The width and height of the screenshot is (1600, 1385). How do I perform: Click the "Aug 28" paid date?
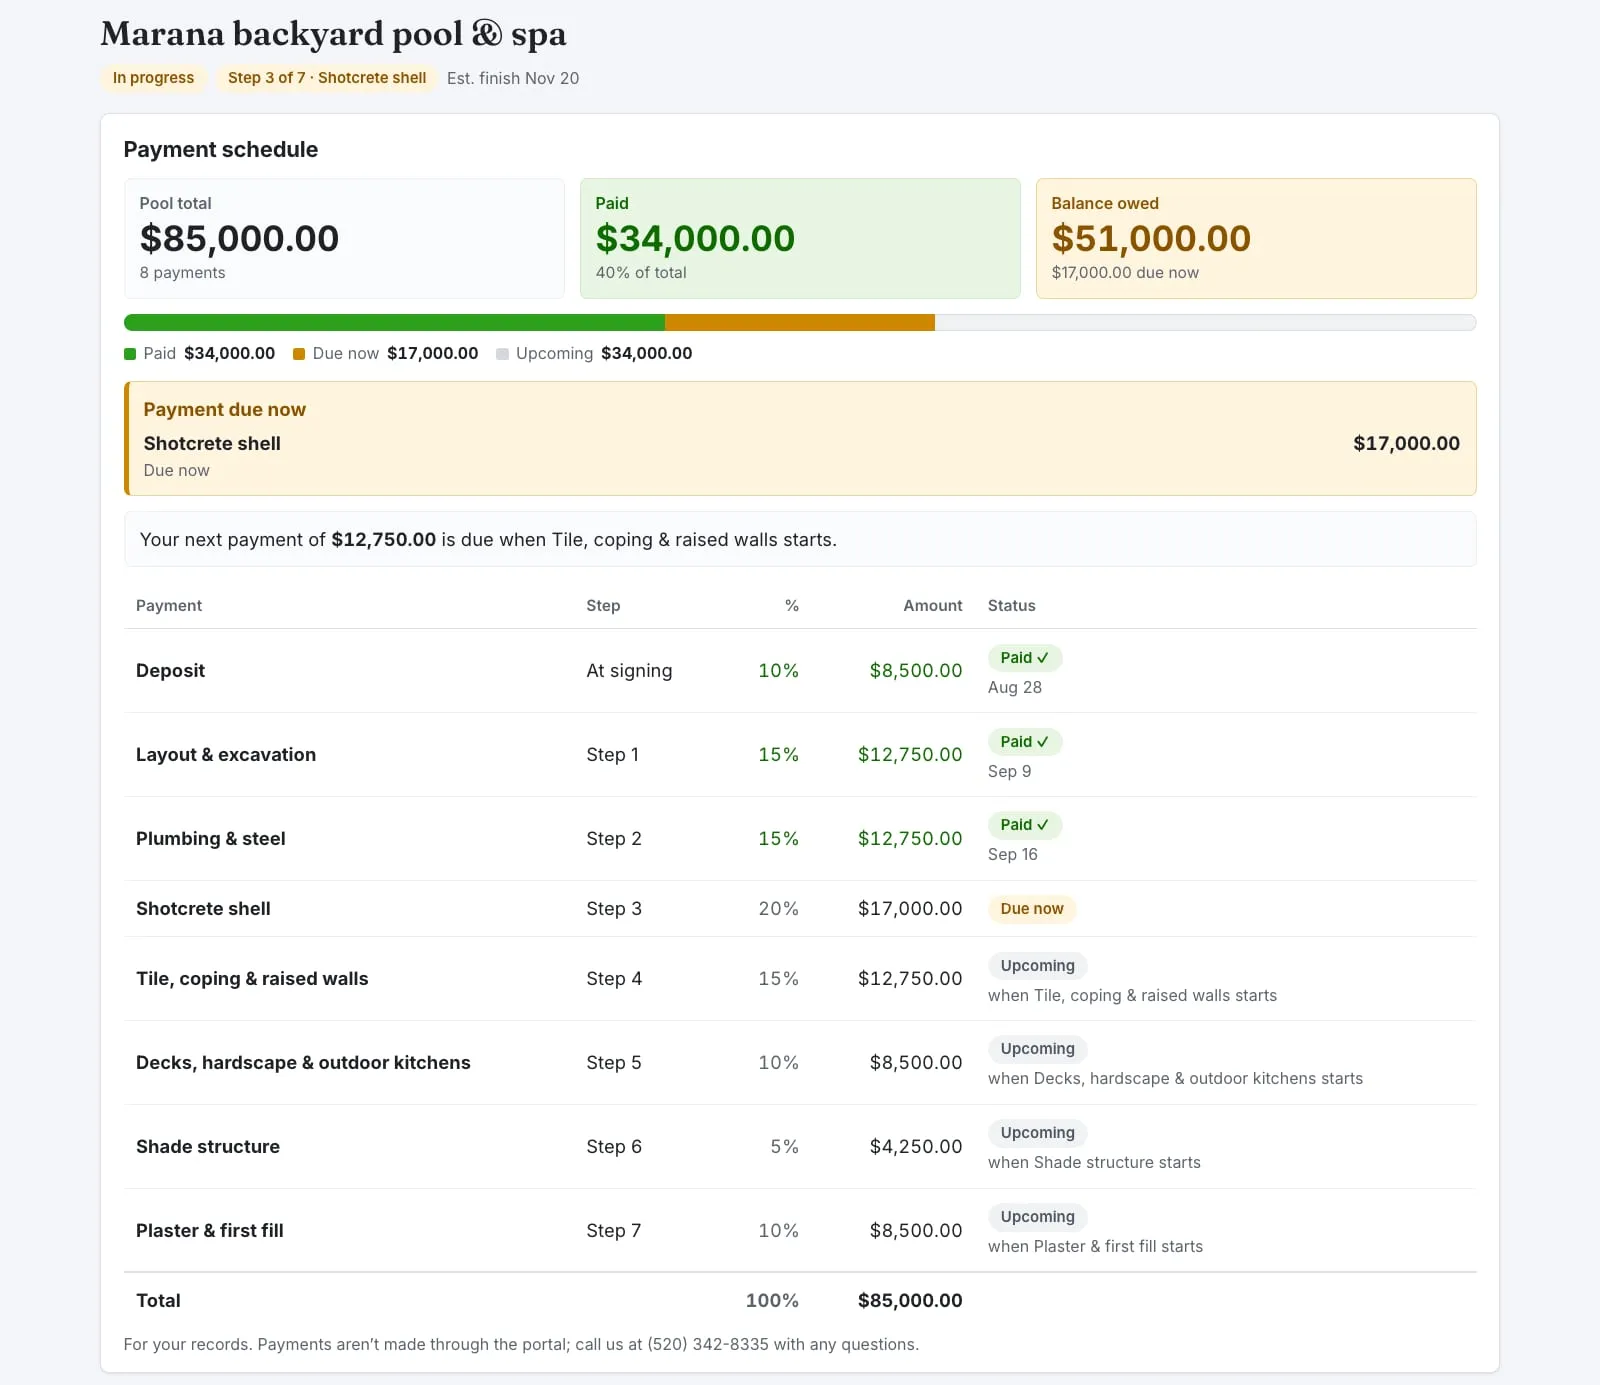[1015, 688]
